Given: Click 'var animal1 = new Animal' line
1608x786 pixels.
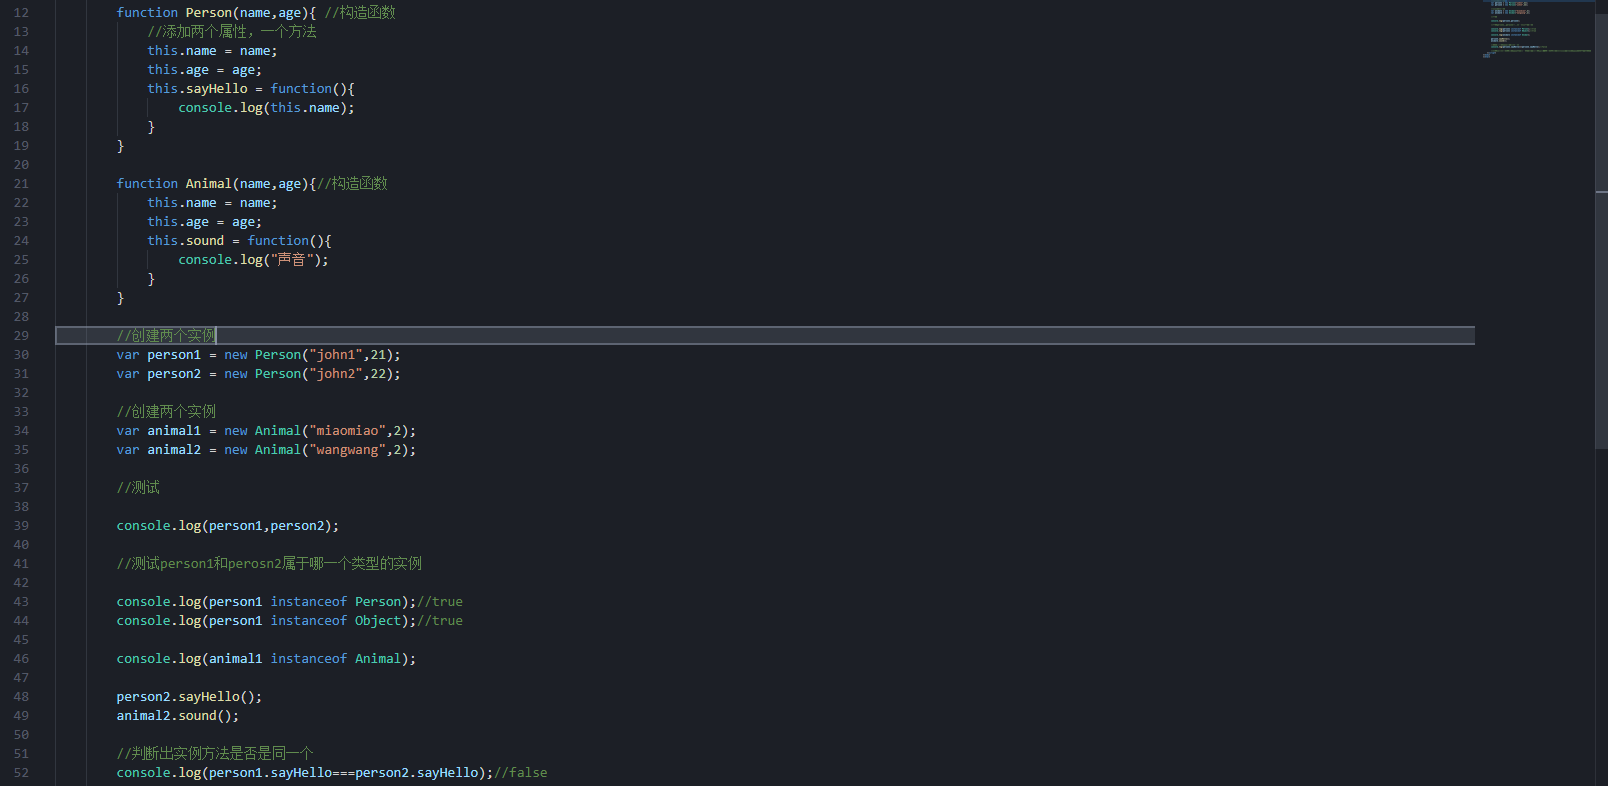Looking at the screenshot, I should click(266, 431).
